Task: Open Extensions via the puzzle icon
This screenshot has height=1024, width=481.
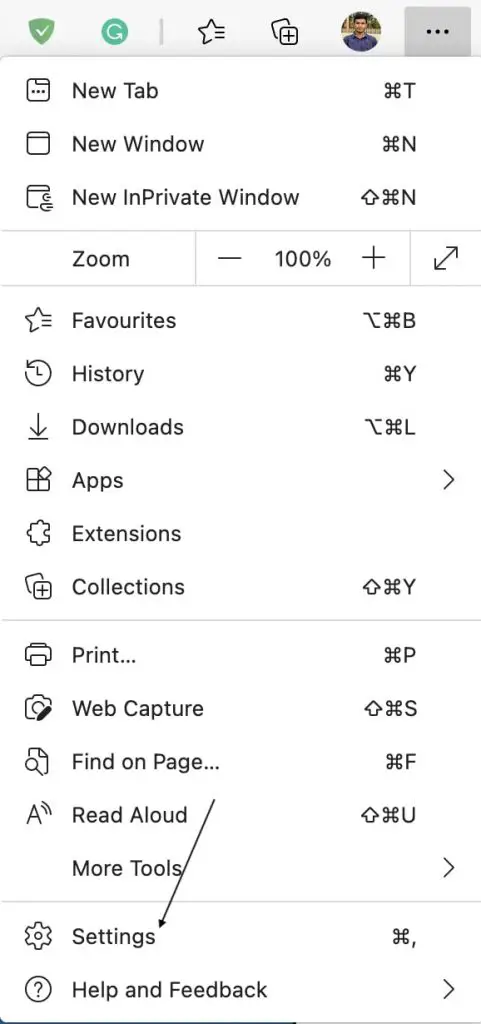Action: [37, 534]
